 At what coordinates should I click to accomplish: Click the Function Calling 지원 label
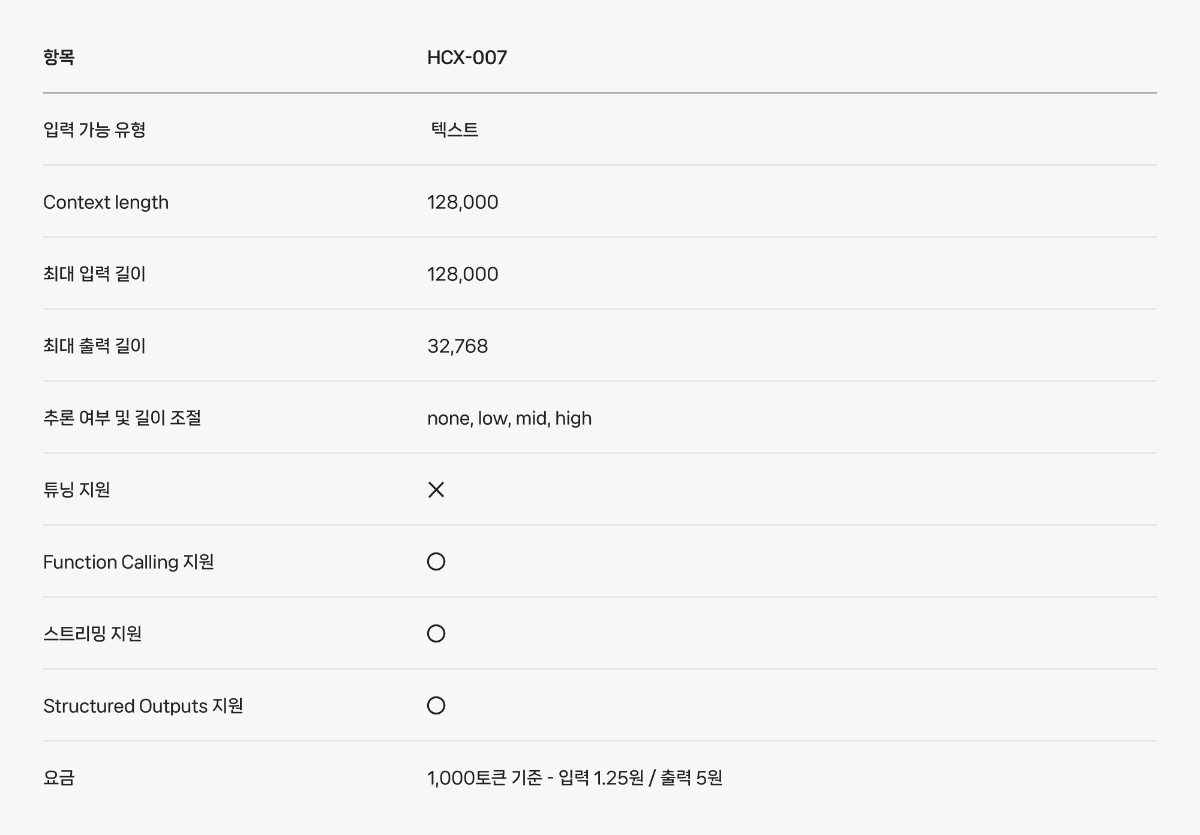click(x=129, y=562)
